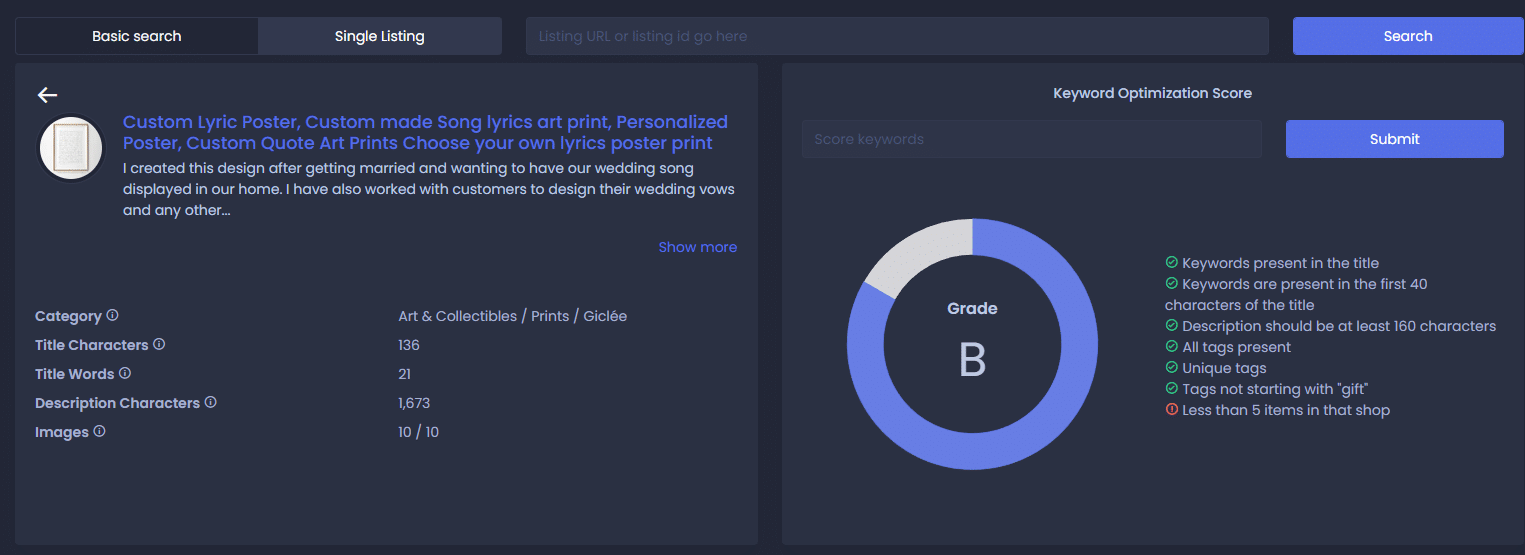Click the Title Words info icon
This screenshot has width=1525, height=555.
click(125, 373)
